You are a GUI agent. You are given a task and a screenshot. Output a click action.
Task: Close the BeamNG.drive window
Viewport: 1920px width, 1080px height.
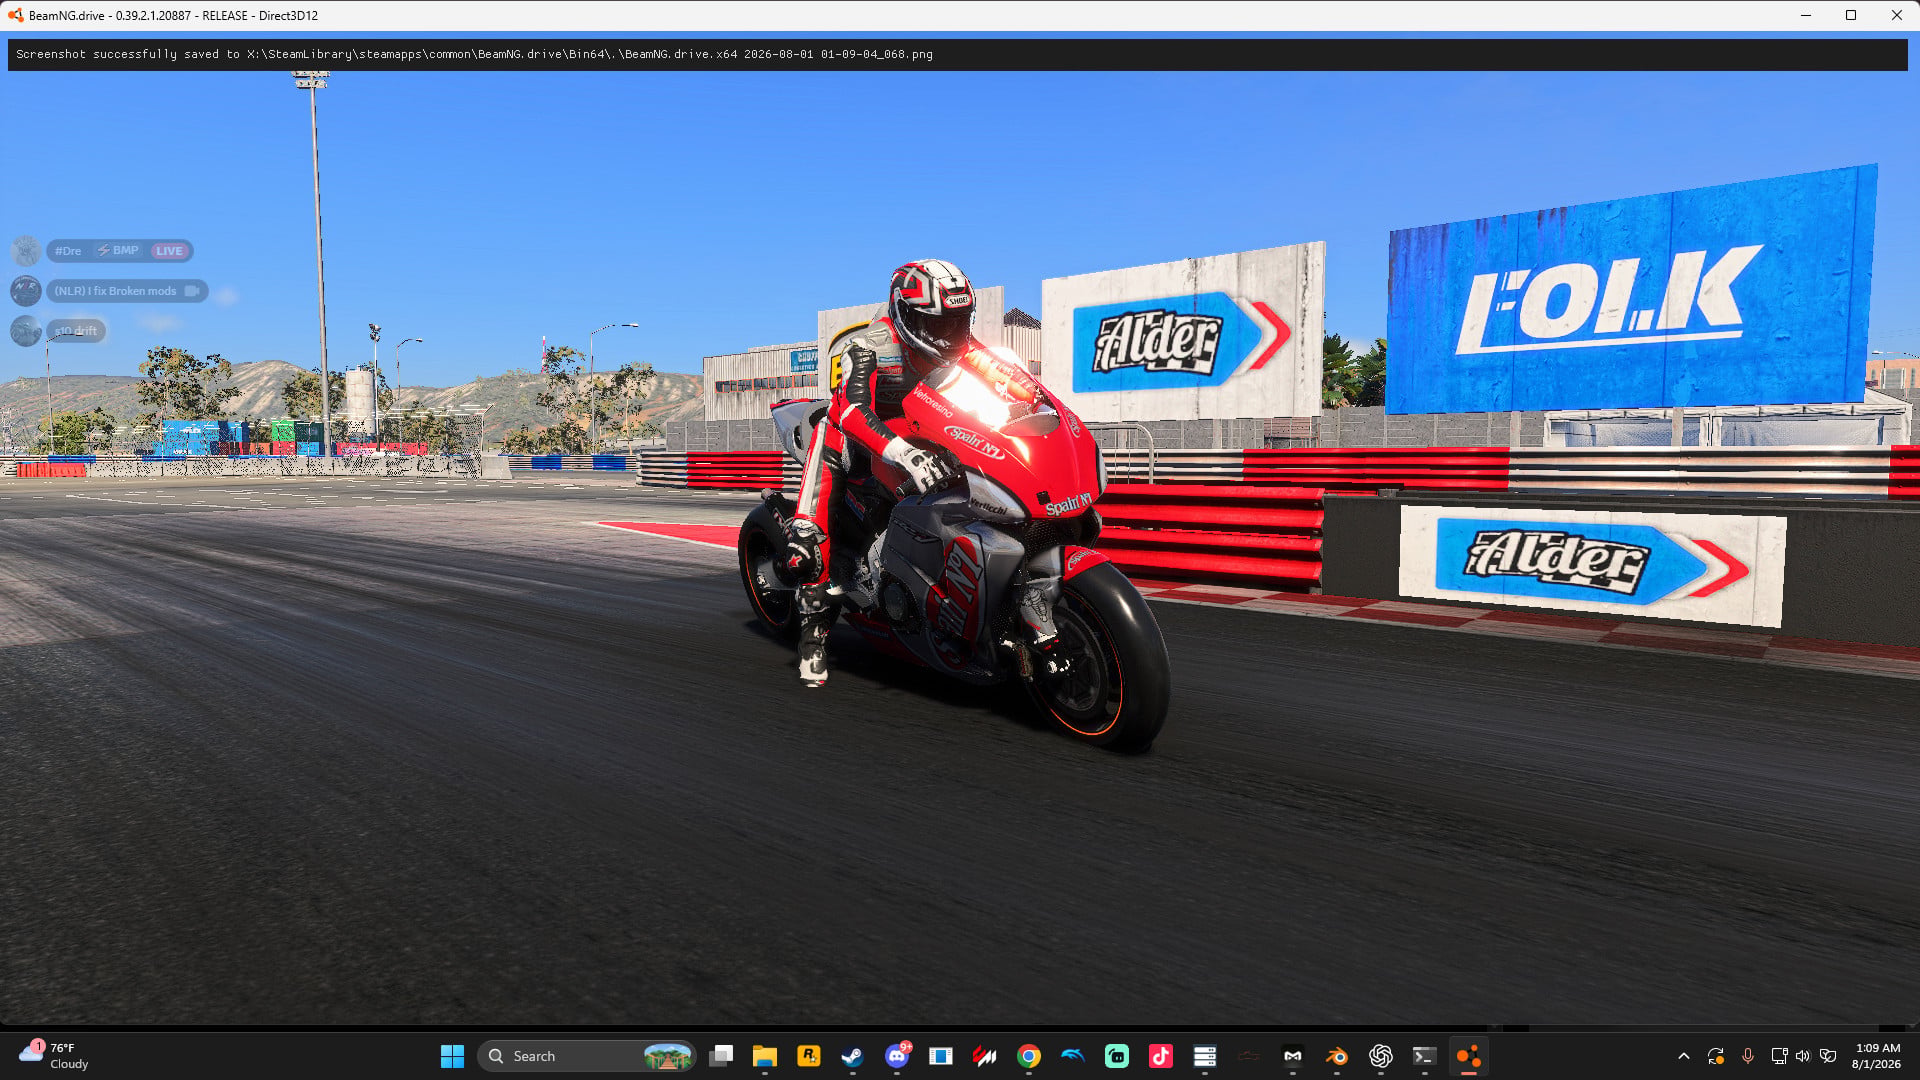pyautogui.click(x=1897, y=15)
